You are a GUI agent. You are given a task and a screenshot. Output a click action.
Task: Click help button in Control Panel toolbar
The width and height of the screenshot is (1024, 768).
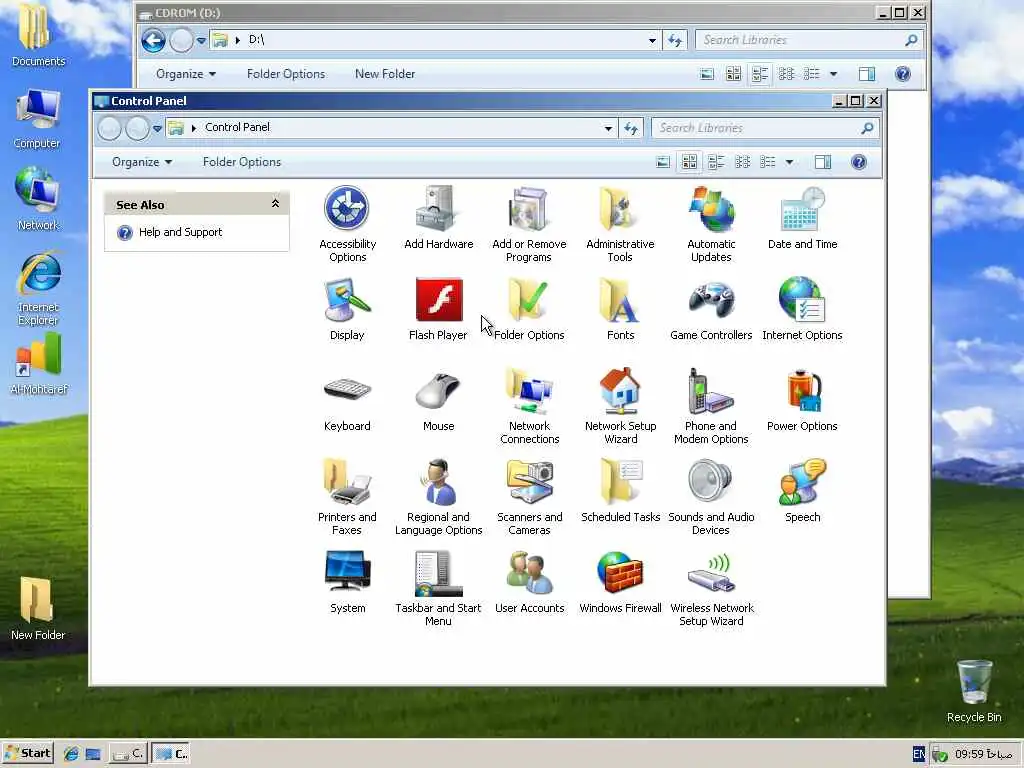pos(859,162)
